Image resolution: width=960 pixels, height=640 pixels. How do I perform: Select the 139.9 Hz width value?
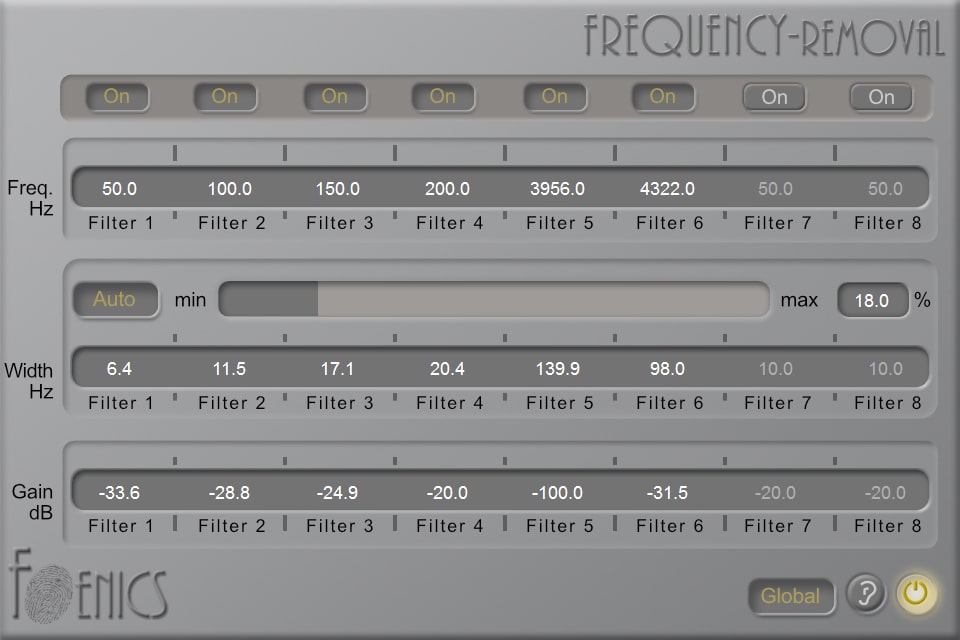point(558,369)
